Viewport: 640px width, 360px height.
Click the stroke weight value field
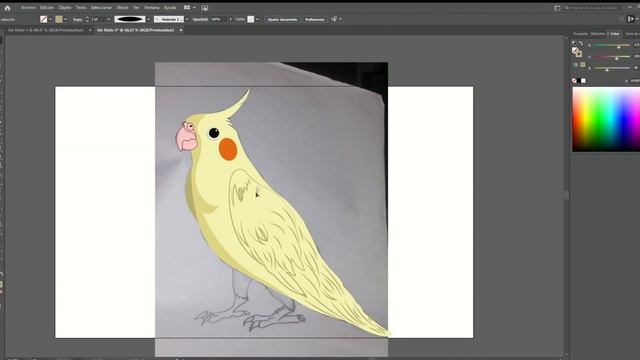[98, 19]
